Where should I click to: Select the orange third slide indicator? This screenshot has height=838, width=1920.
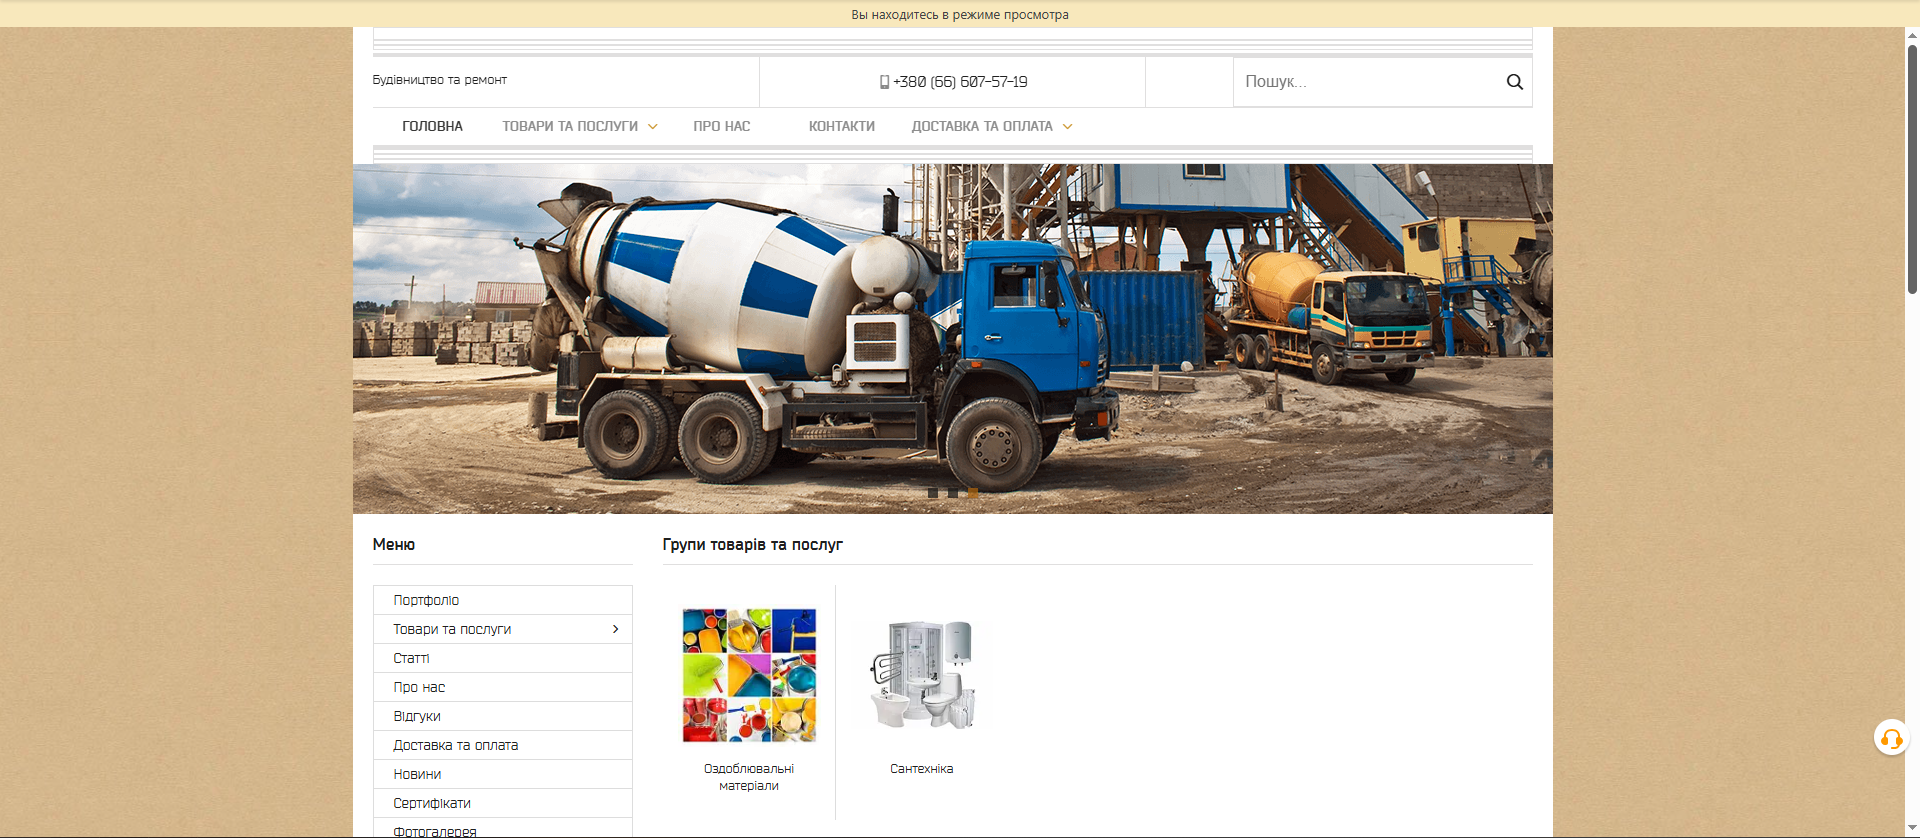(972, 493)
